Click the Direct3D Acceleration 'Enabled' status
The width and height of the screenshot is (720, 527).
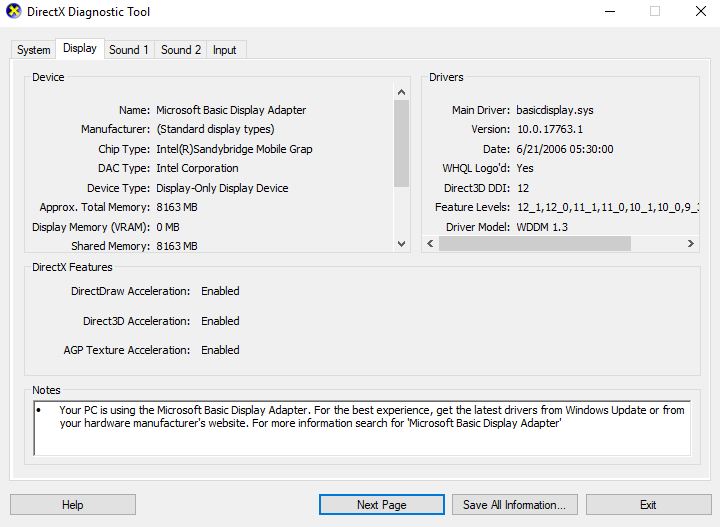220,321
